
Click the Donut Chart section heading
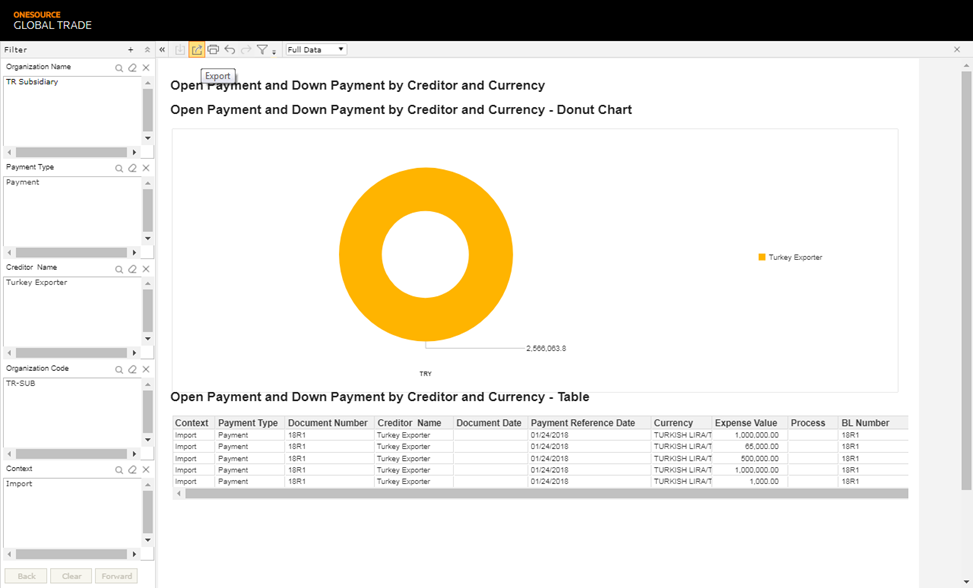(401, 110)
